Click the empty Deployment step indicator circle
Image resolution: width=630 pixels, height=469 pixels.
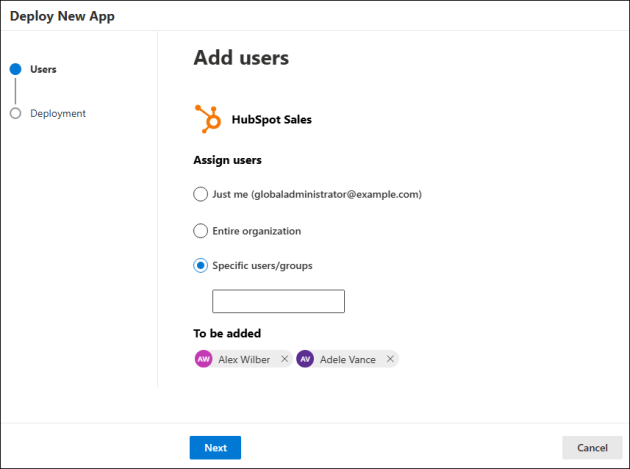point(16,113)
